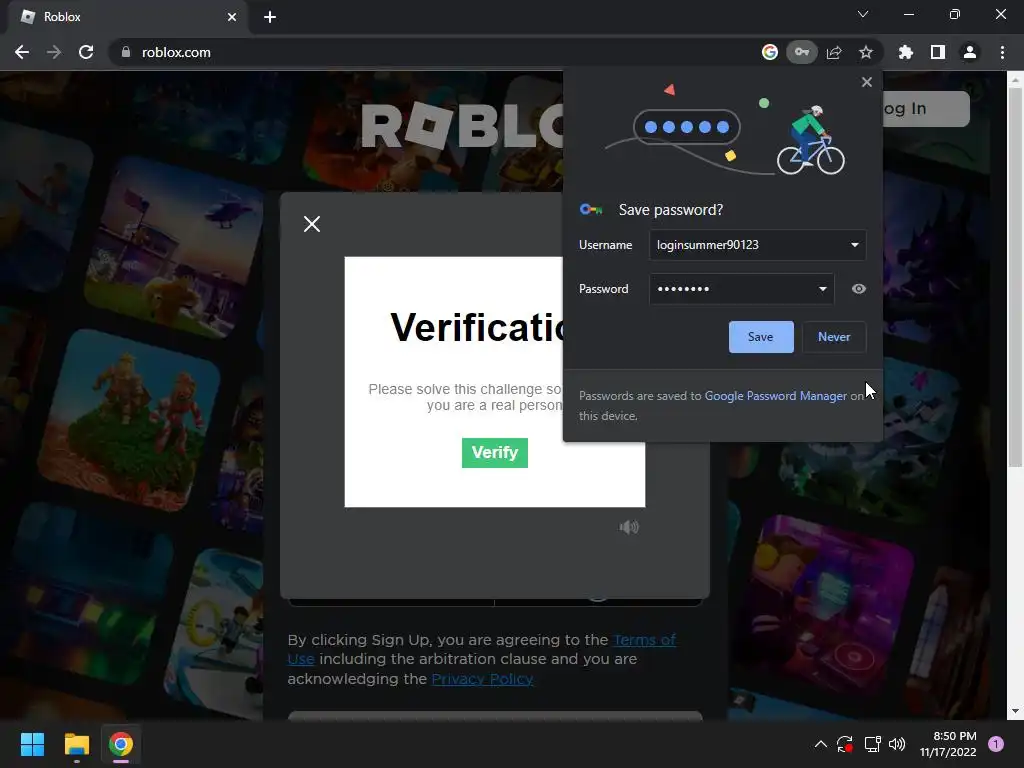The width and height of the screenshot is (1024, 768).
Task: Click the masked password field
Action: [x=741, y=289]
